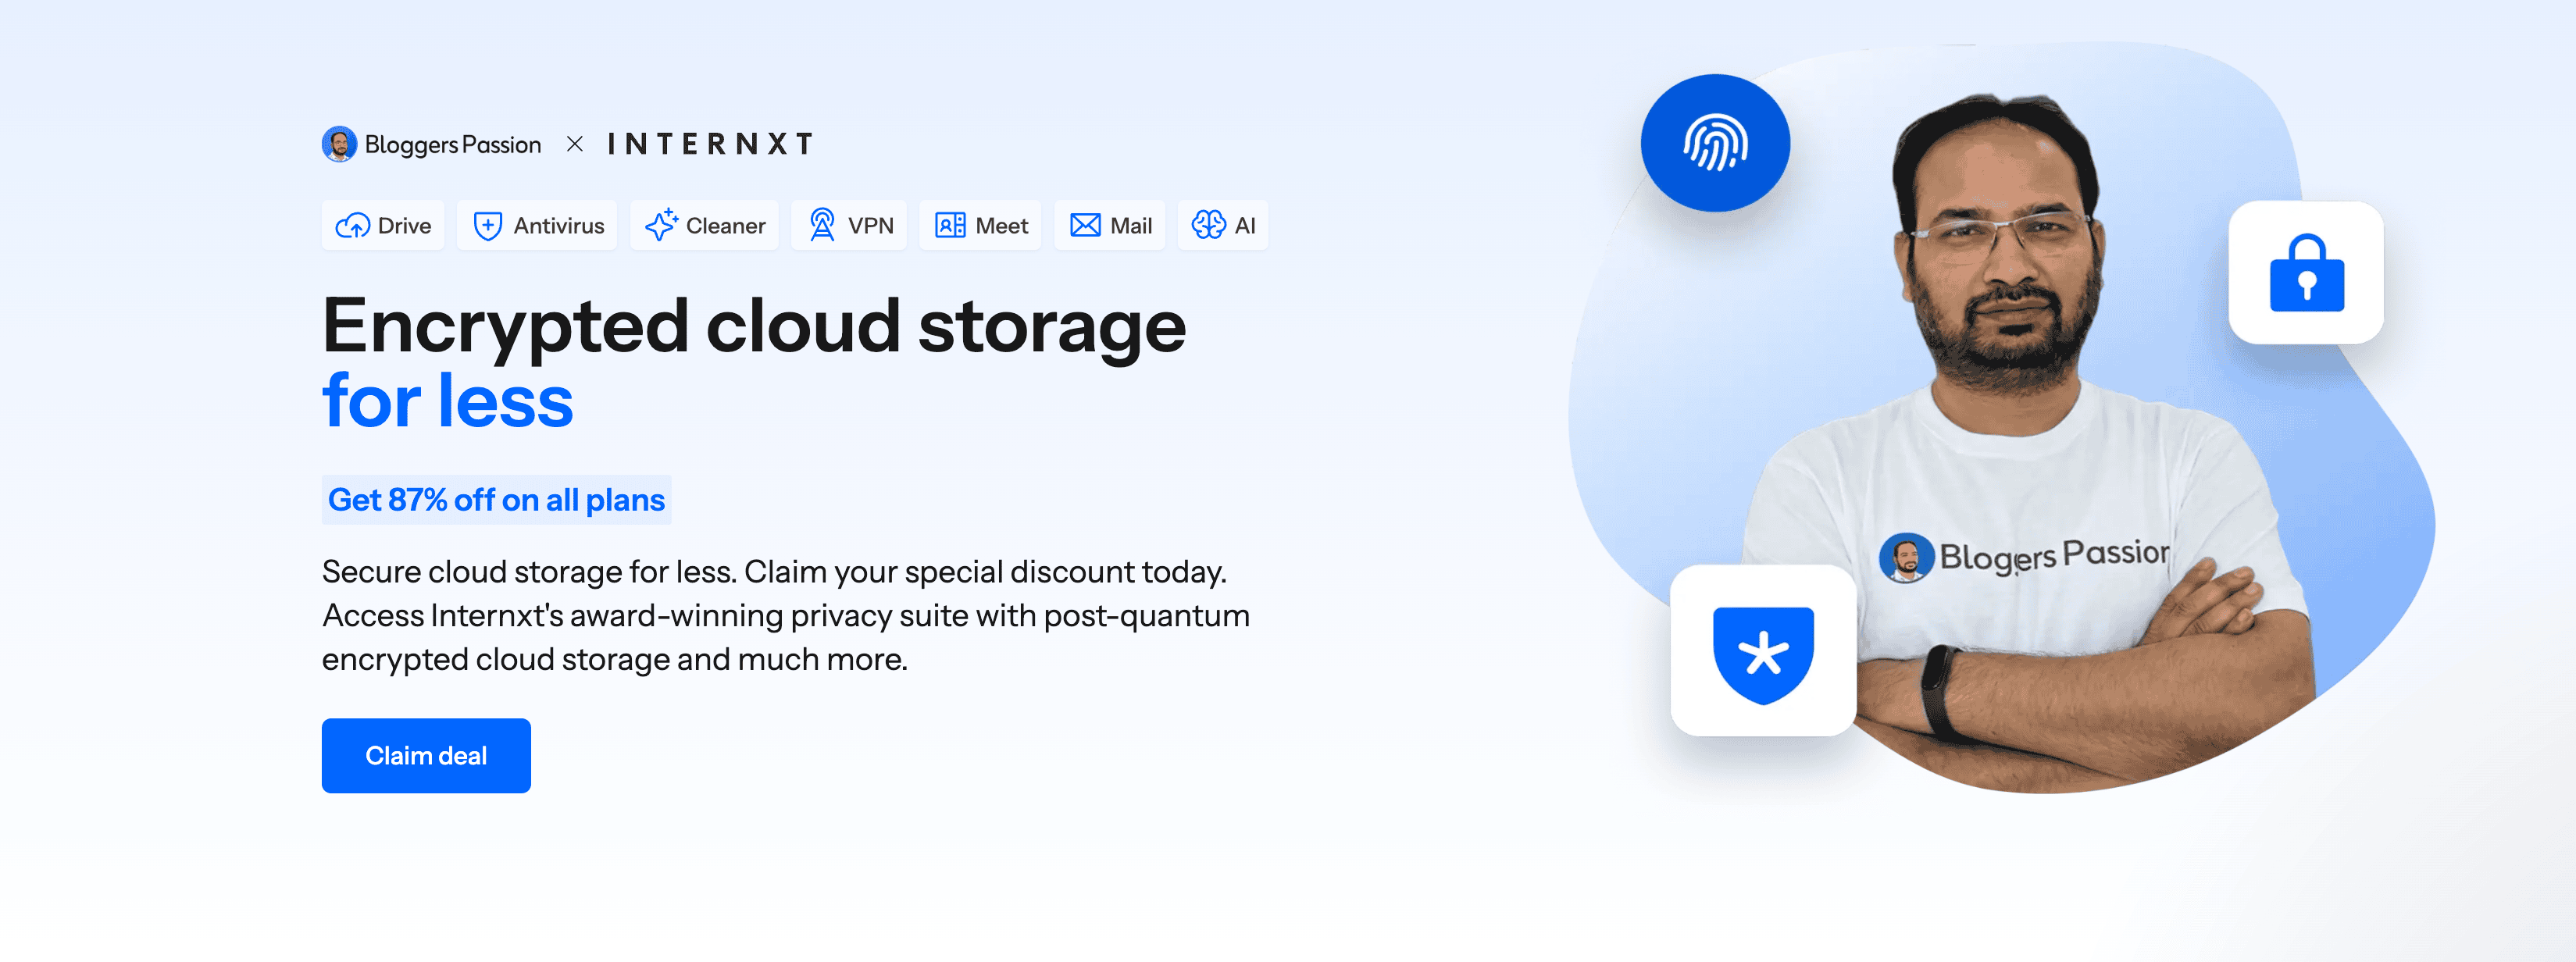Viewport: 2576px width, 962px height.
Task: Click the Bloggers Passion avatar logo
Action: pos(339,144)
